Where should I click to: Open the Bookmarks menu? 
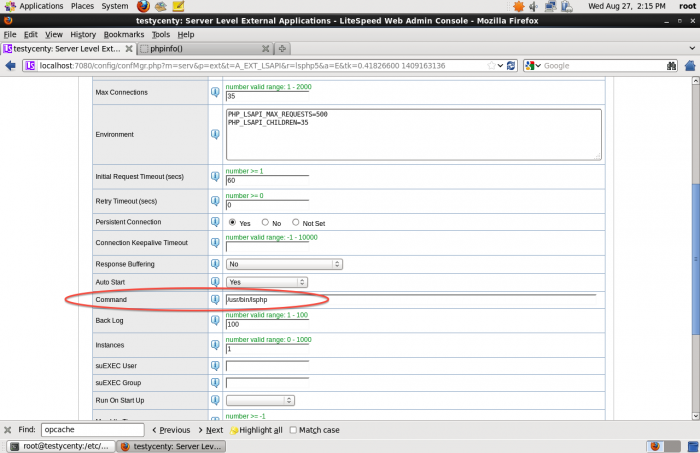pyautogui.click(x=124, y=34)
